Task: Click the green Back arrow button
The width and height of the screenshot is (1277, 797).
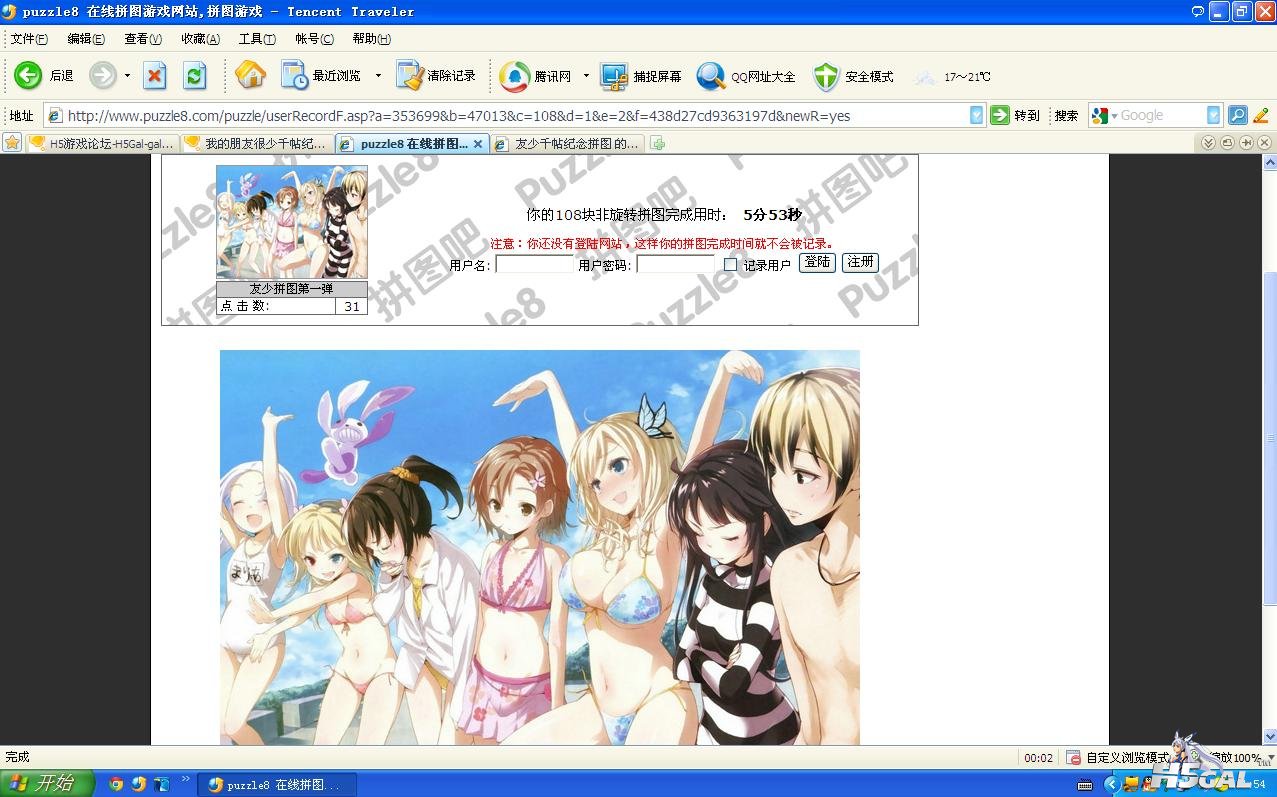Action: pyautogui.click(x=28, y=76)
